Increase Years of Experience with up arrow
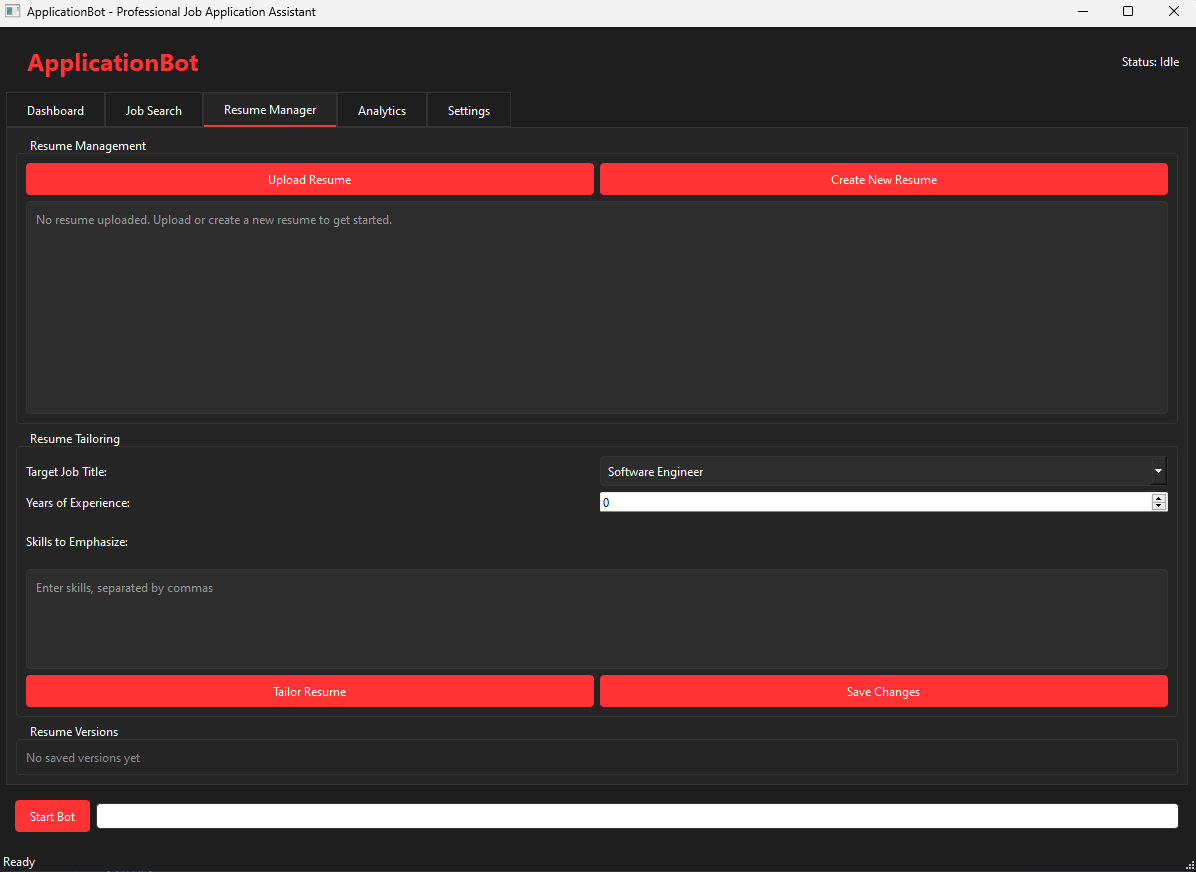Screen dimensions: 1196x872 (x=1159, y=497)
